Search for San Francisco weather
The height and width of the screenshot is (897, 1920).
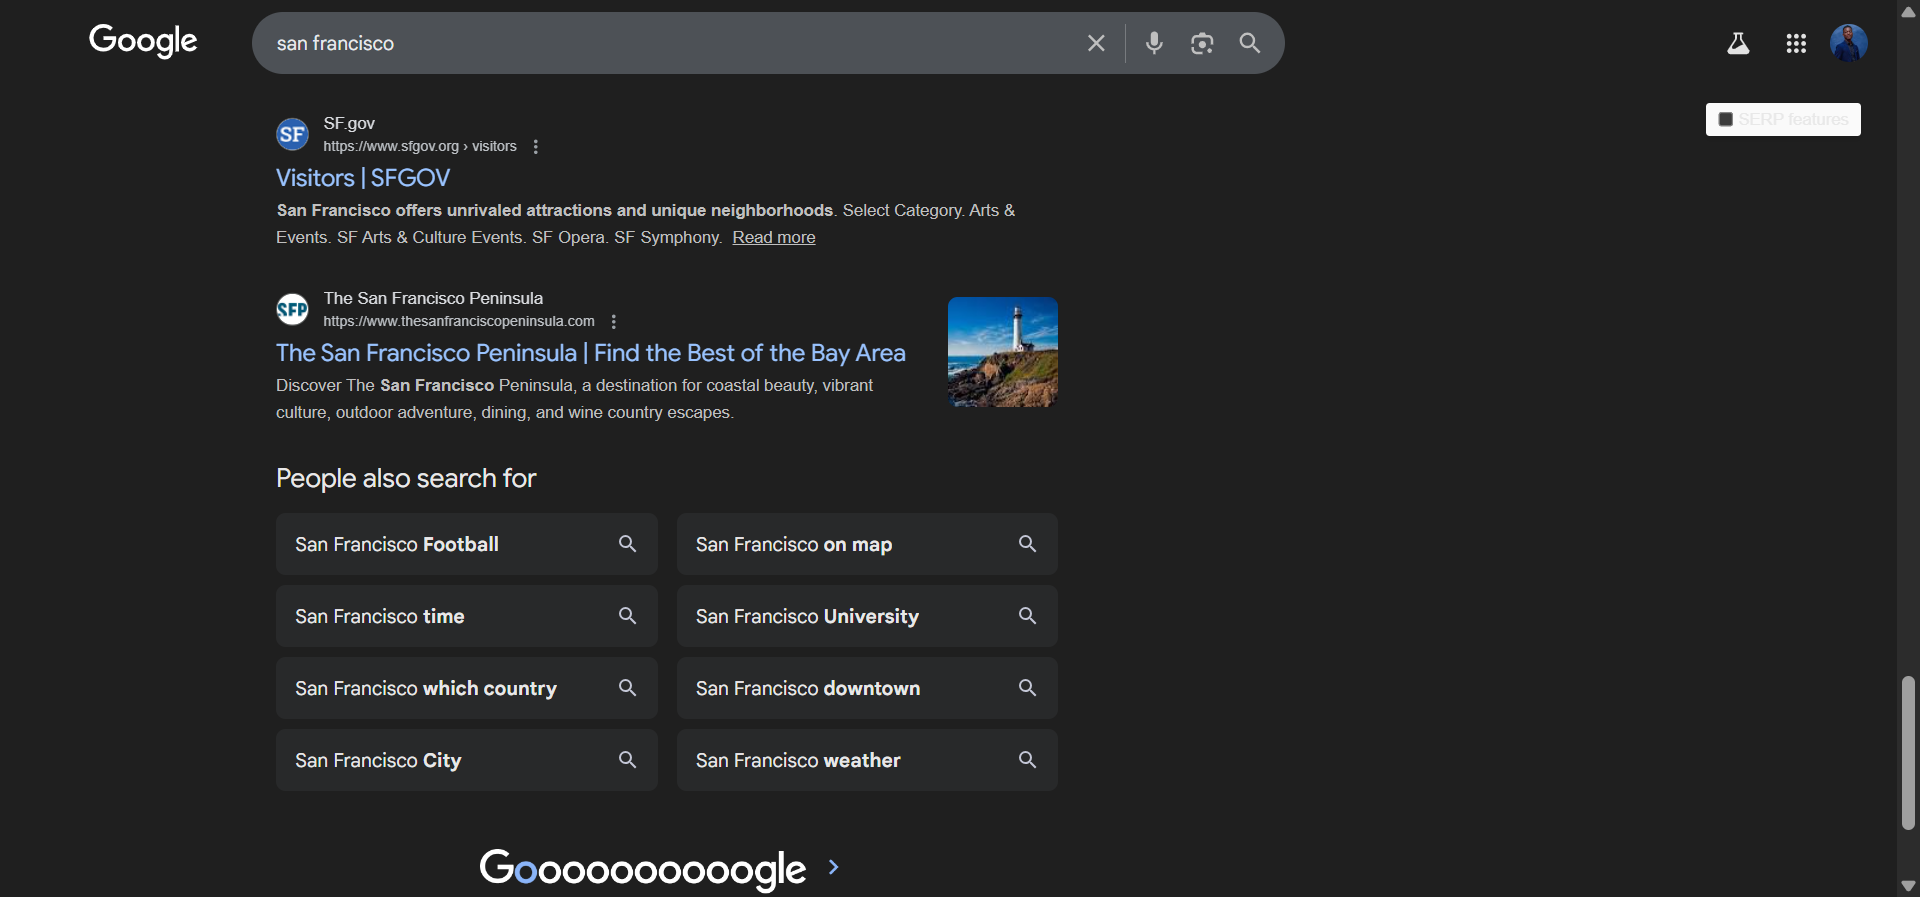click(867, 760)
